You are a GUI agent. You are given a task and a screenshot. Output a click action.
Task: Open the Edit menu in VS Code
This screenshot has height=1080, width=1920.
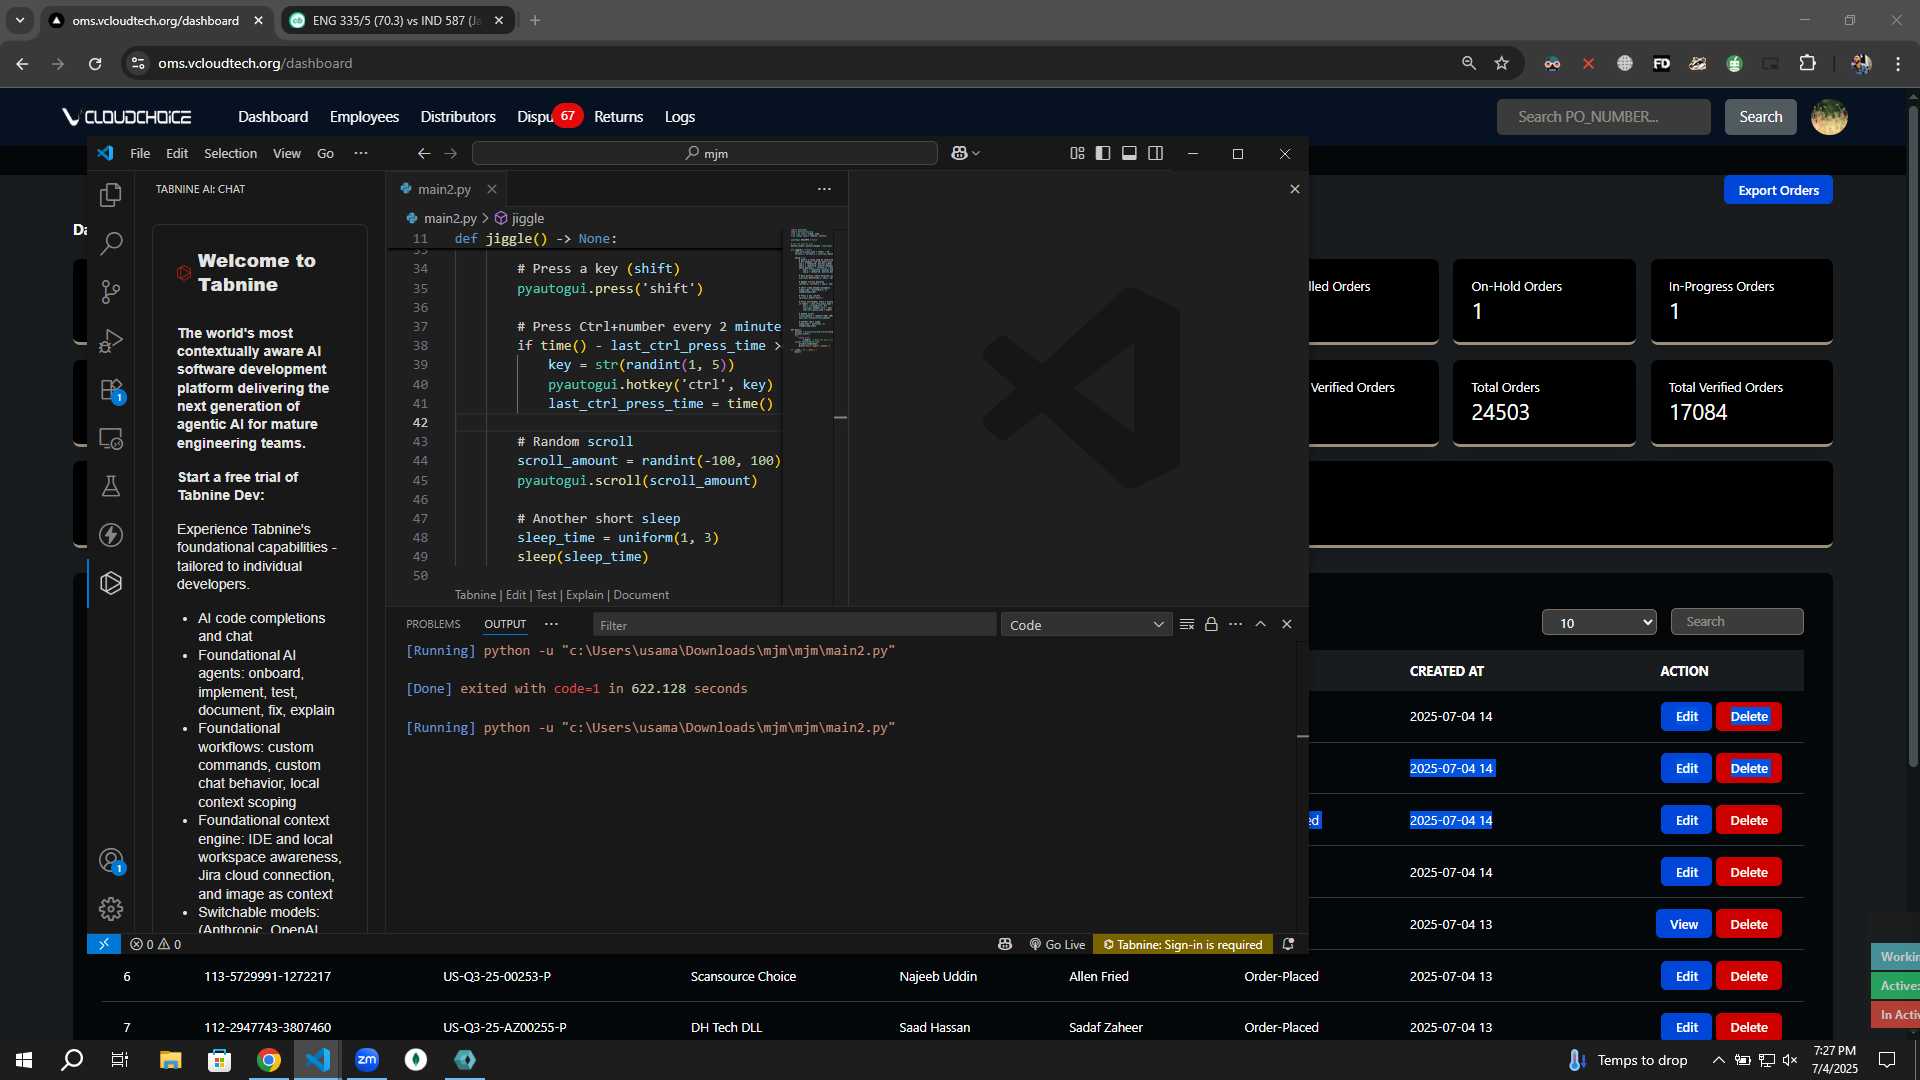click(177, 153)
